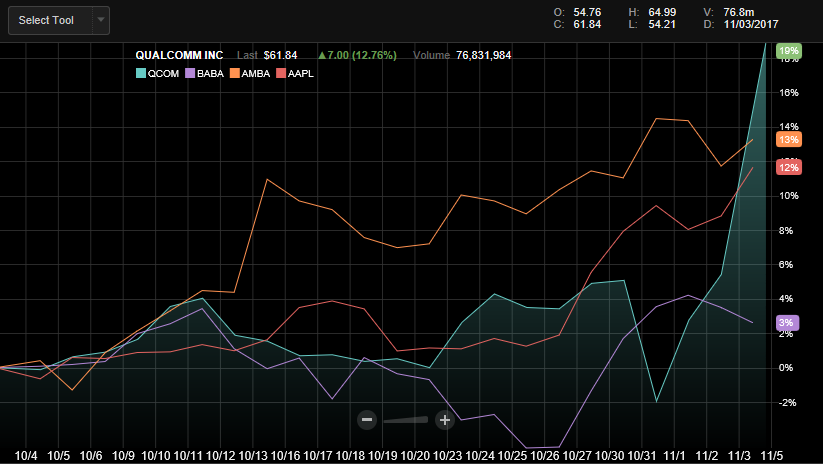Click the QCOM teal legend swatch
The width and height of the screenshot is (823, 464).
(141, 73)
